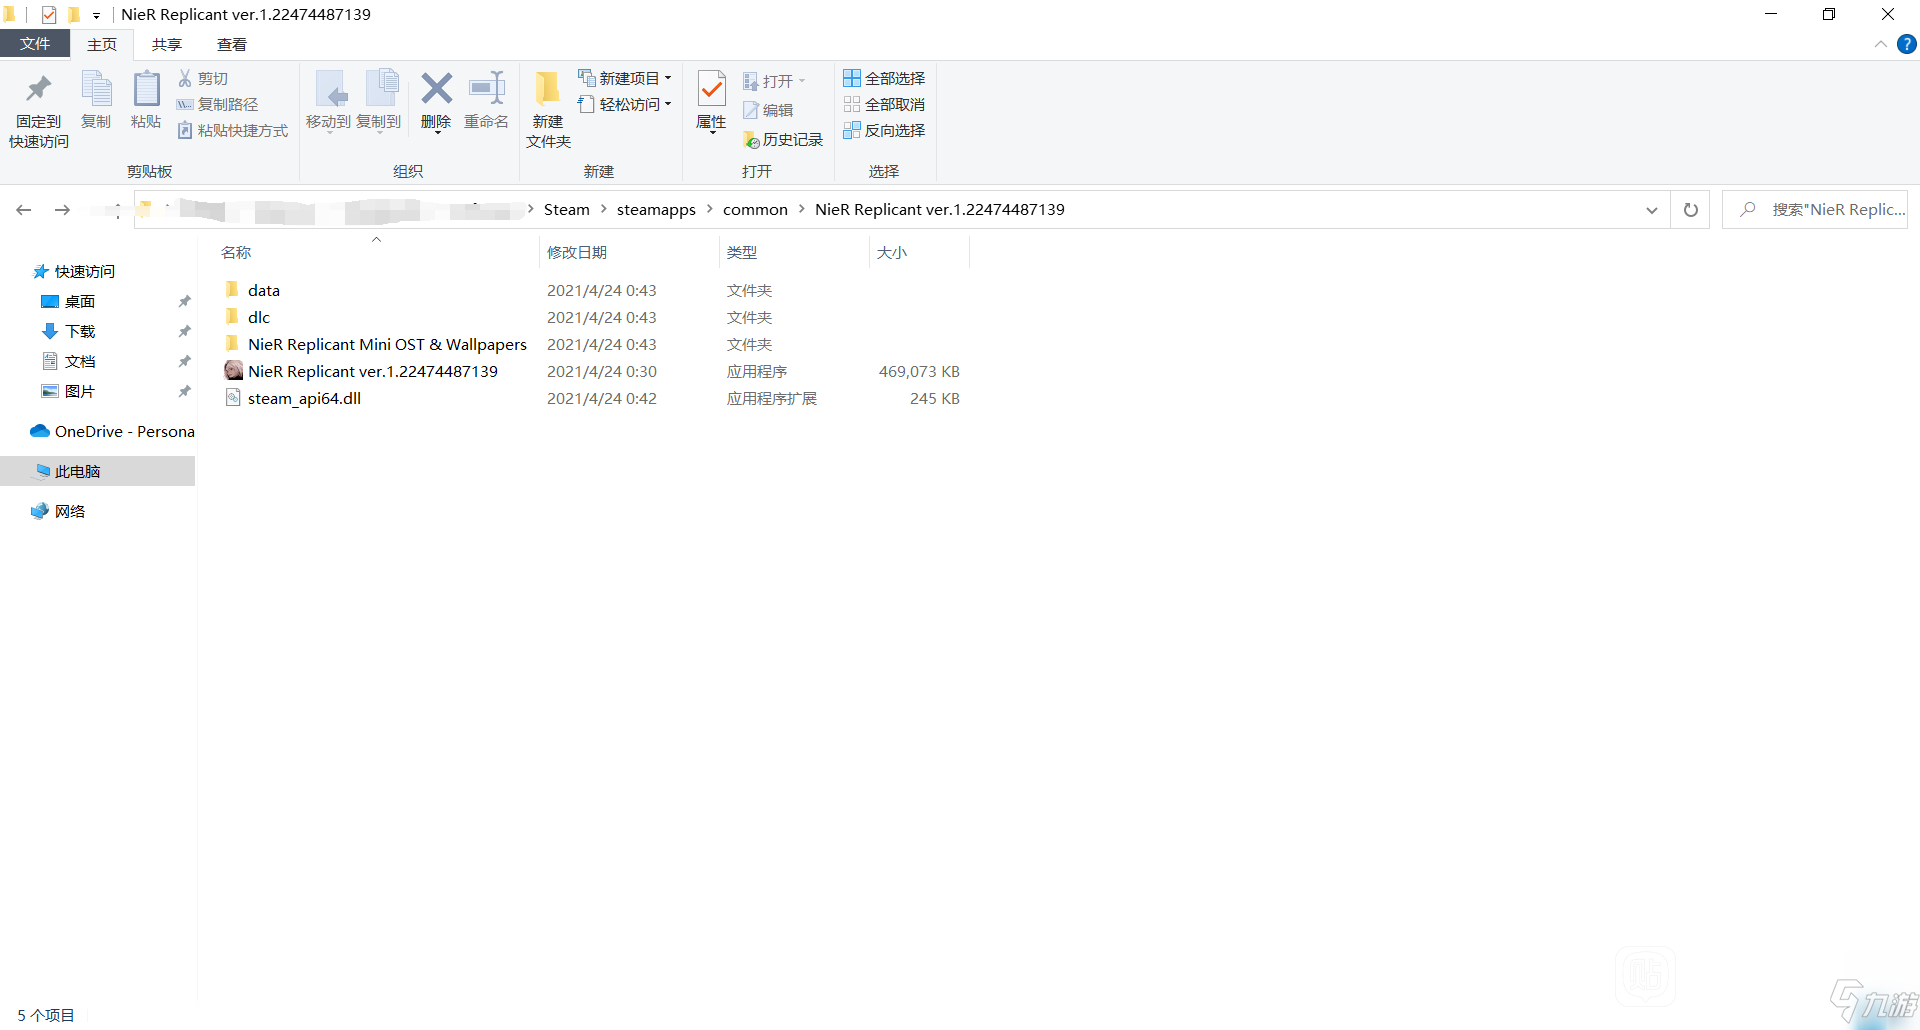Click the 469,073 KB size cell
The height and width of the screenshot is (1030, 1920).
click(919, 371)
